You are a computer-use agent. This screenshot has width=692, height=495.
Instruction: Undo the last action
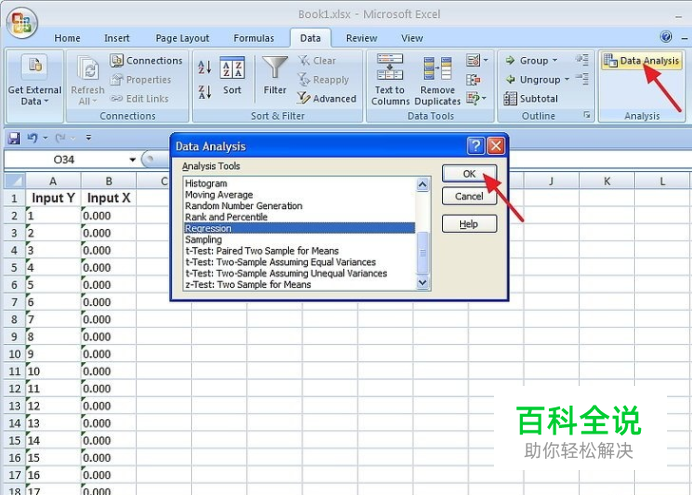click(x=32, y=138)
